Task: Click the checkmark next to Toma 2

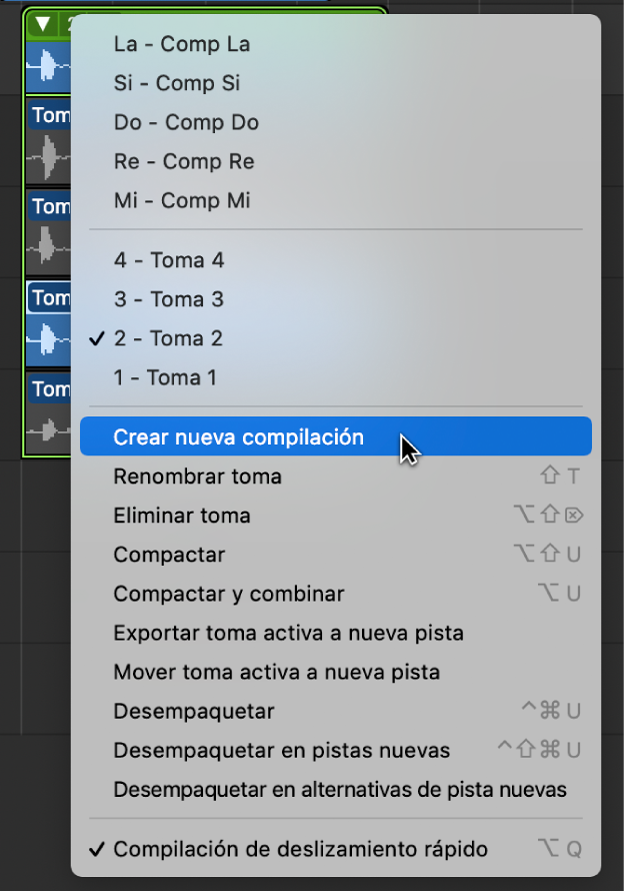Action: (x=96, y=338)
